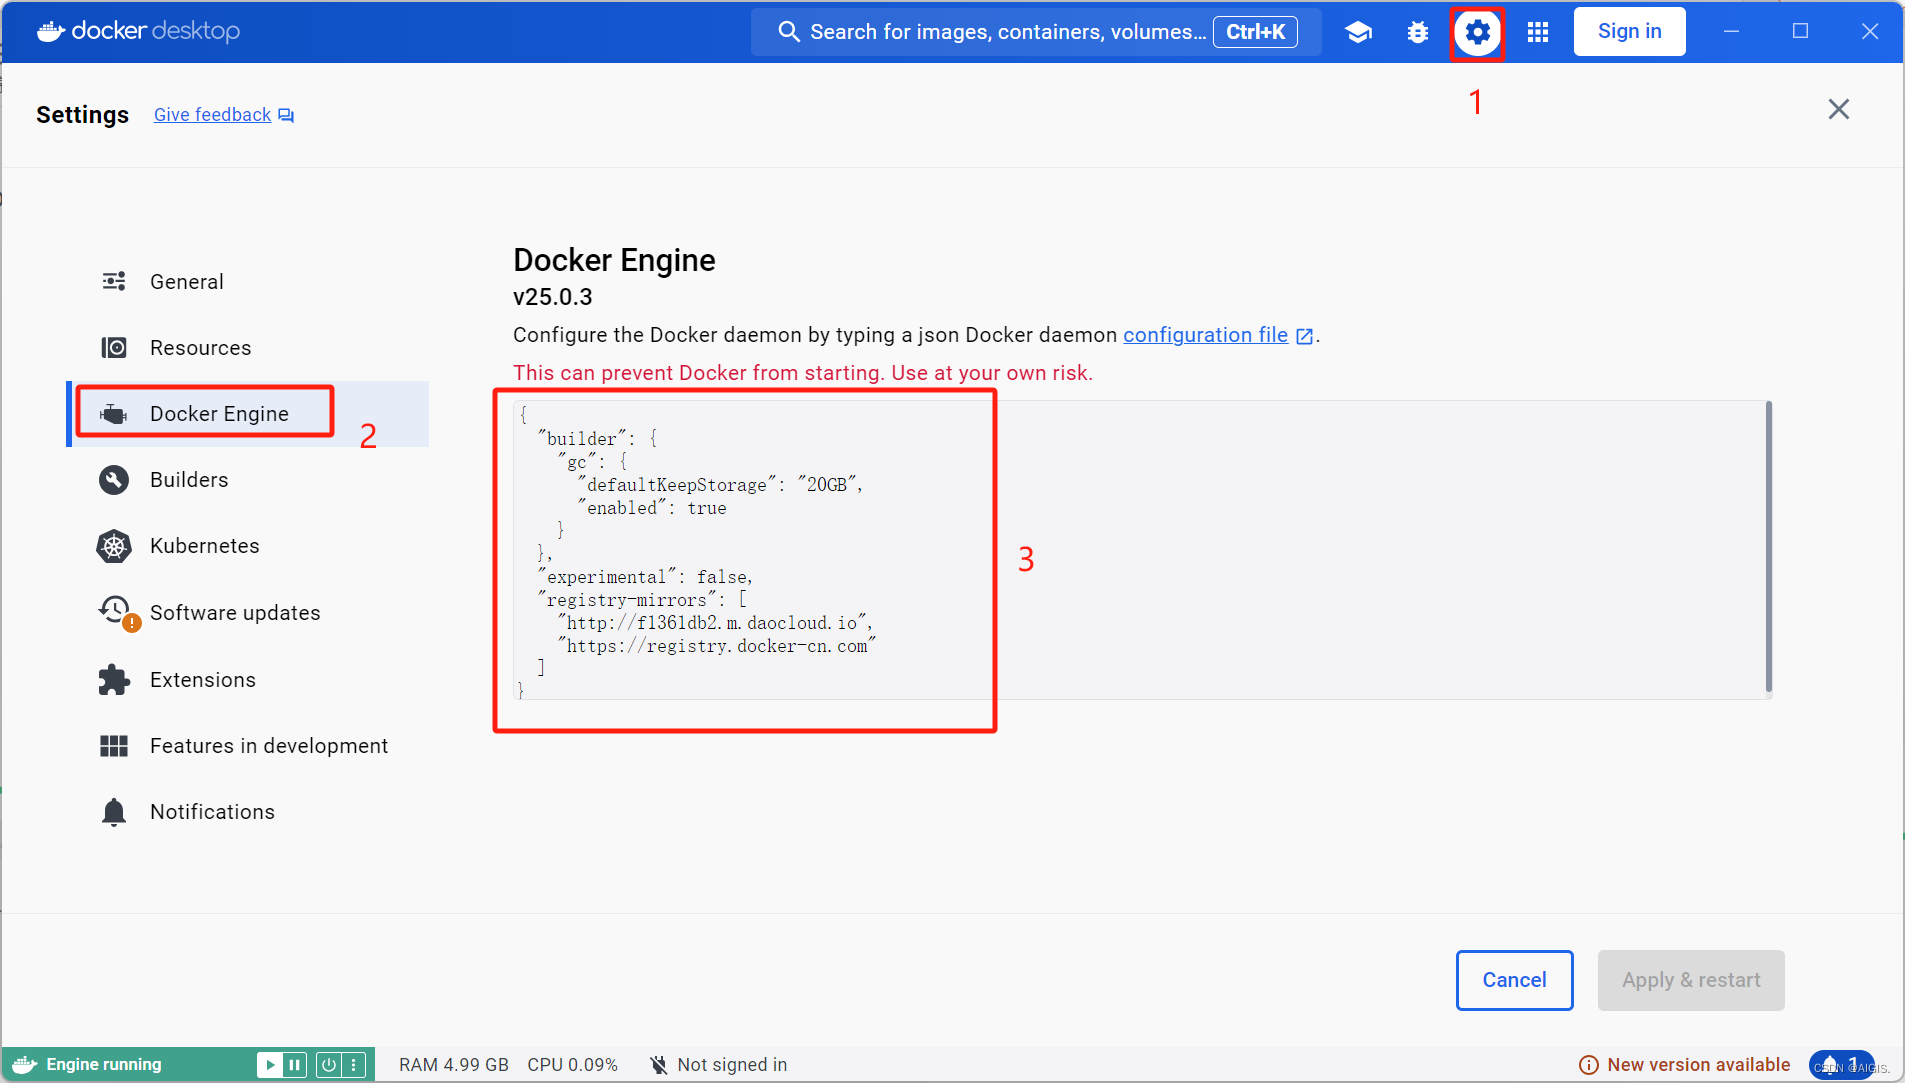This screenshot has height=1083, width=1905.
Task: Click the New version available info icon
Action: (1588, 1065)
